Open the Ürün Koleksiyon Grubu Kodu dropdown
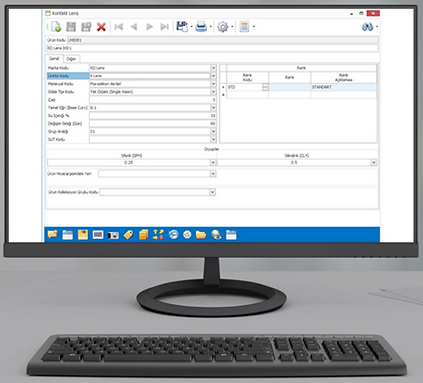Screen dimensions: 423x383 click(x=212, y=192)
